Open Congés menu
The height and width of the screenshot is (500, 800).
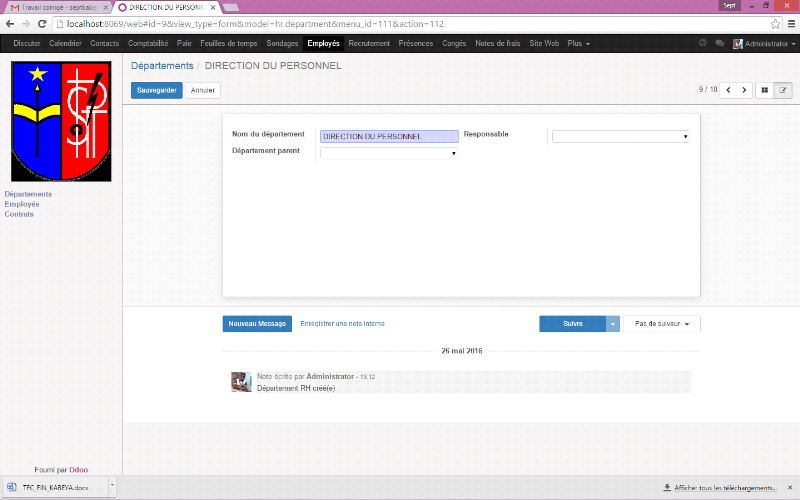click(454, 43)
